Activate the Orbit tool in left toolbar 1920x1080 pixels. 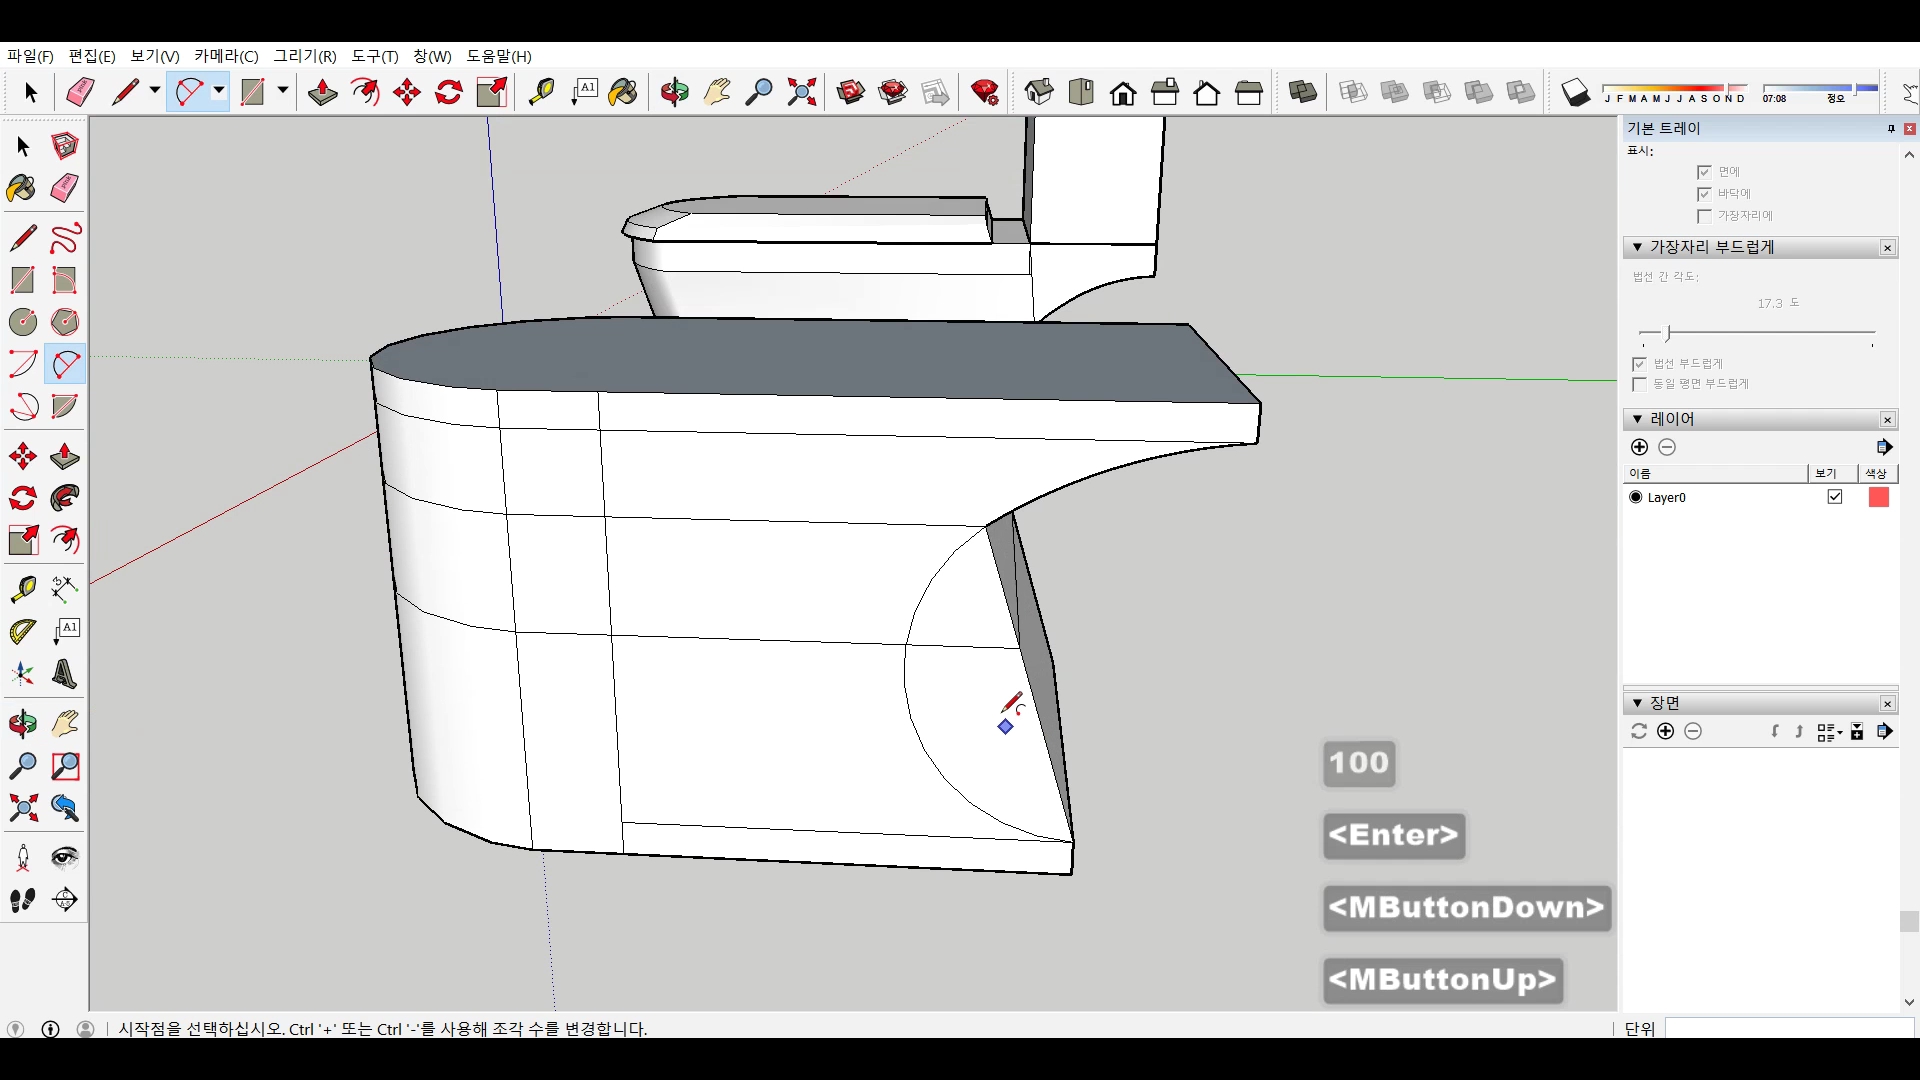coord(22,724)
